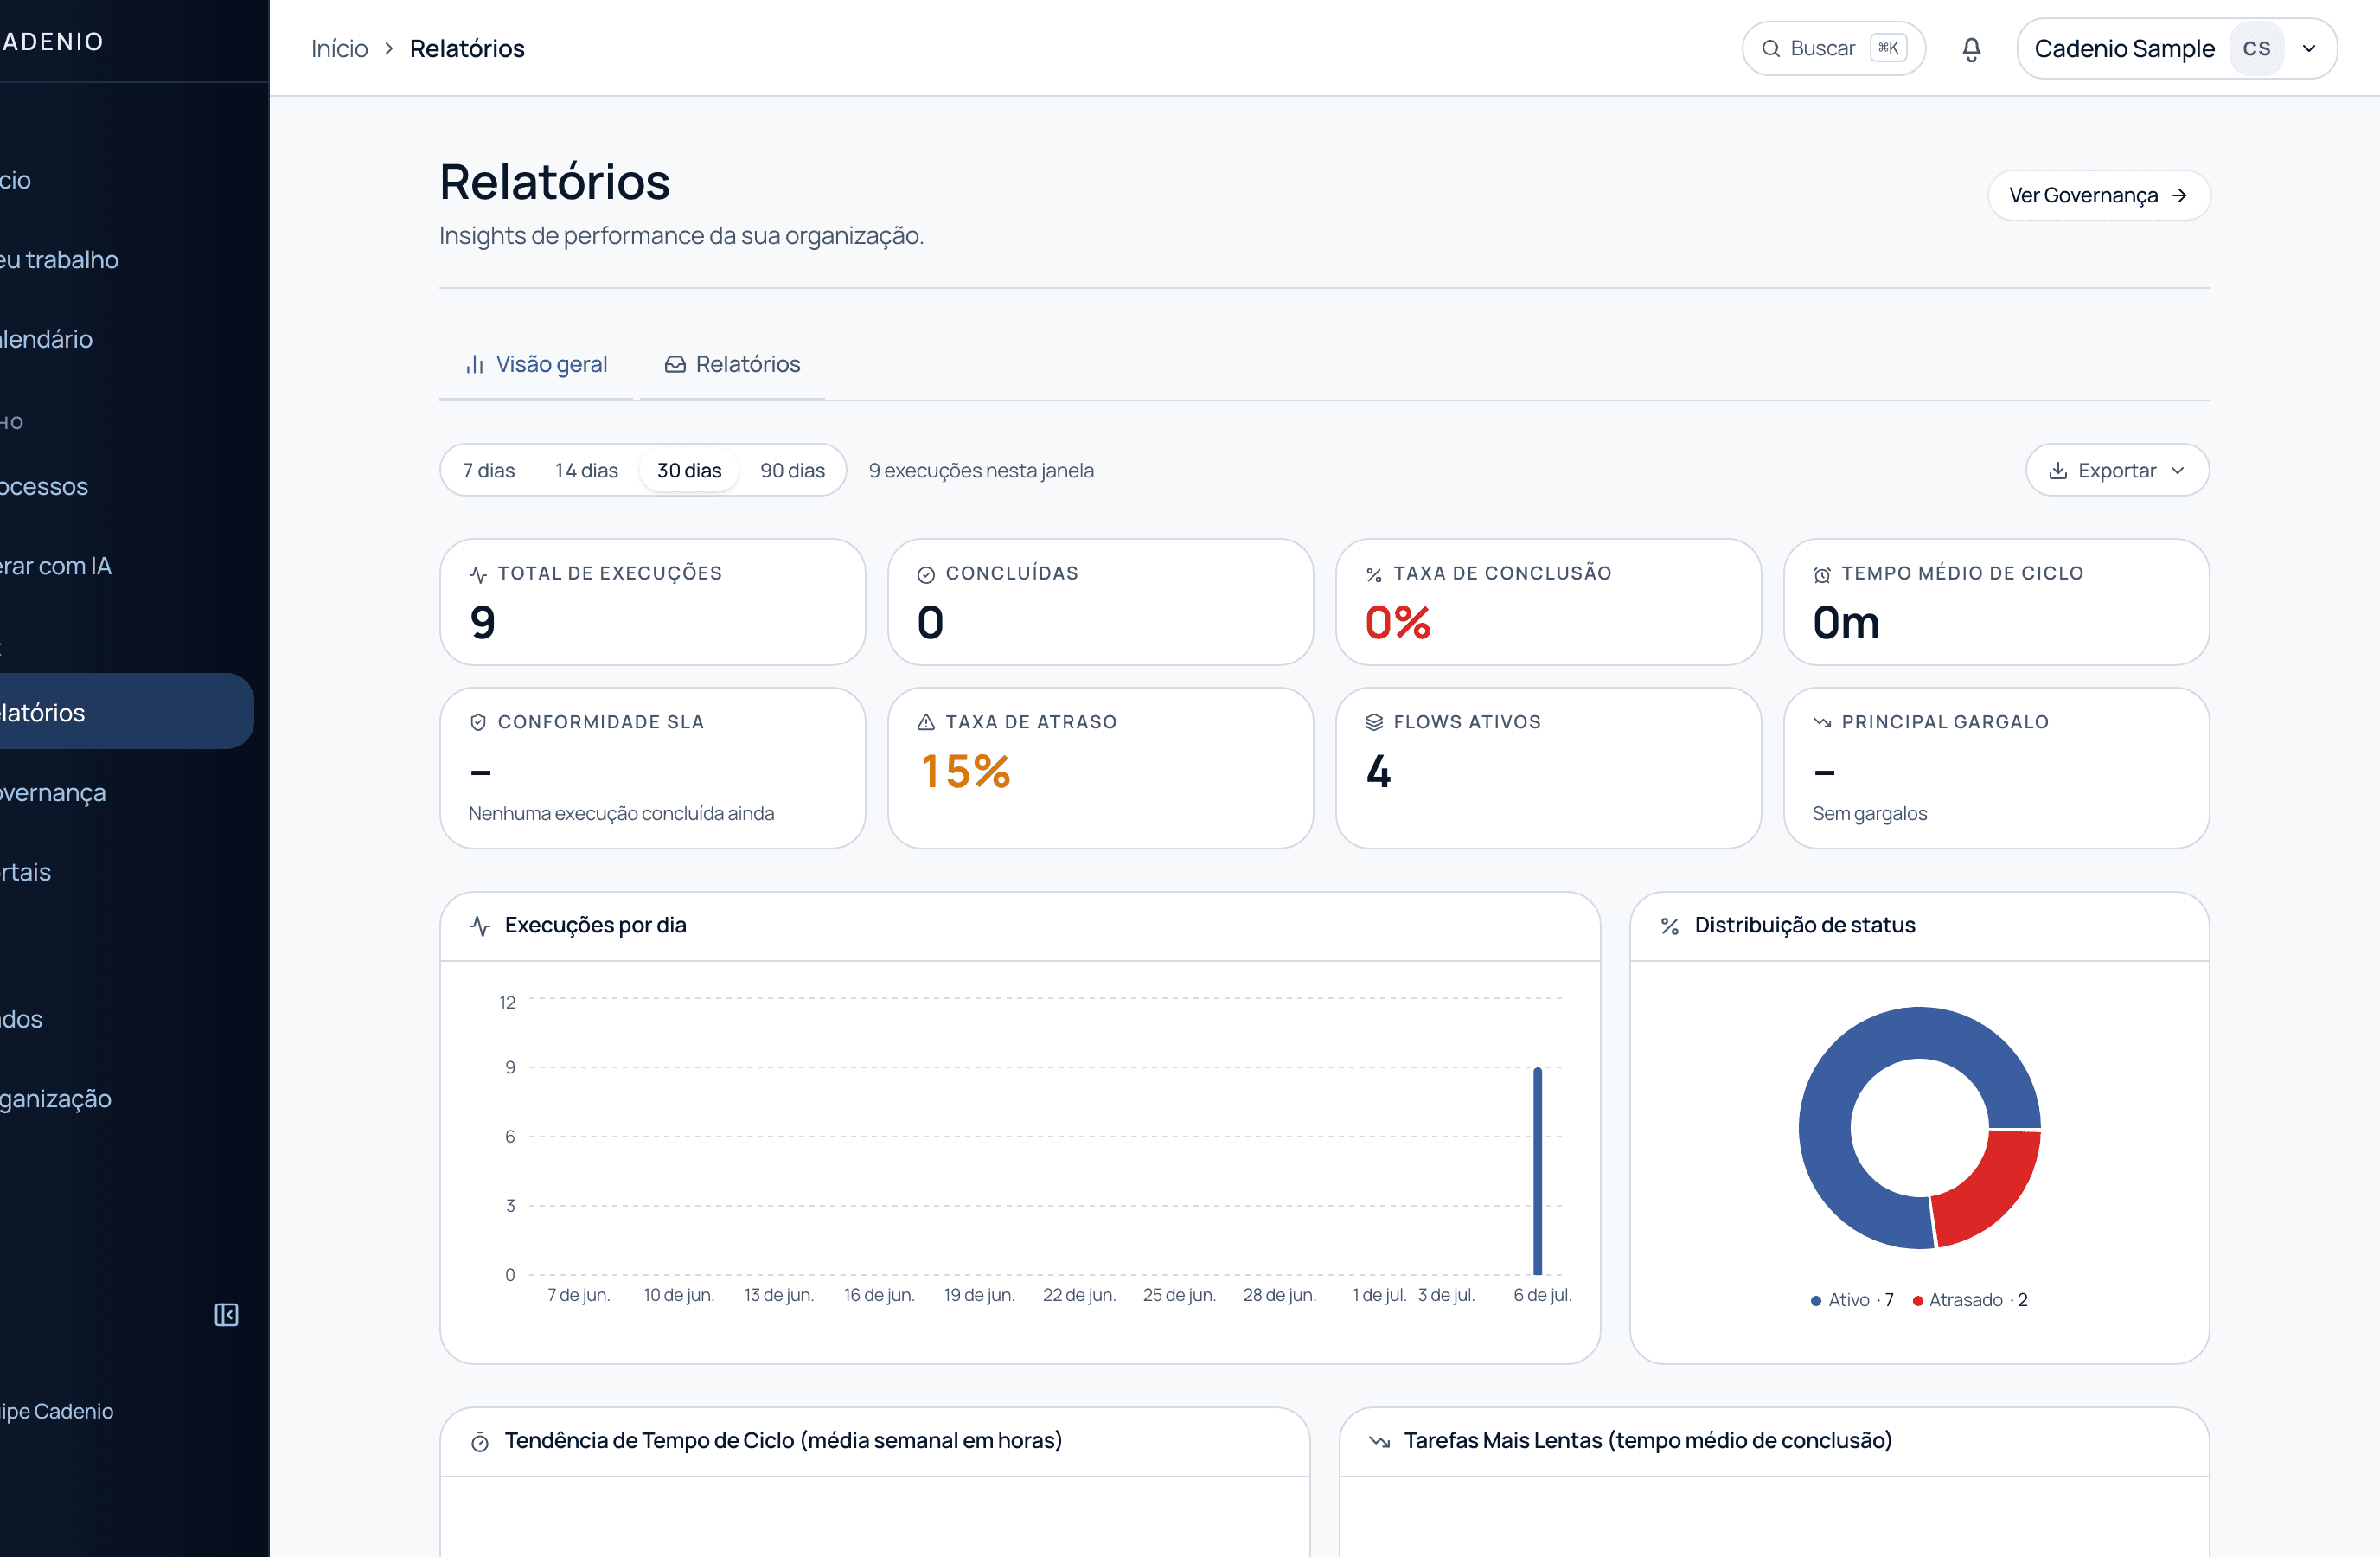Click the 15% Taxa de Atraso value
This screenshot has width=2380, height=1557.
point(965,772)
